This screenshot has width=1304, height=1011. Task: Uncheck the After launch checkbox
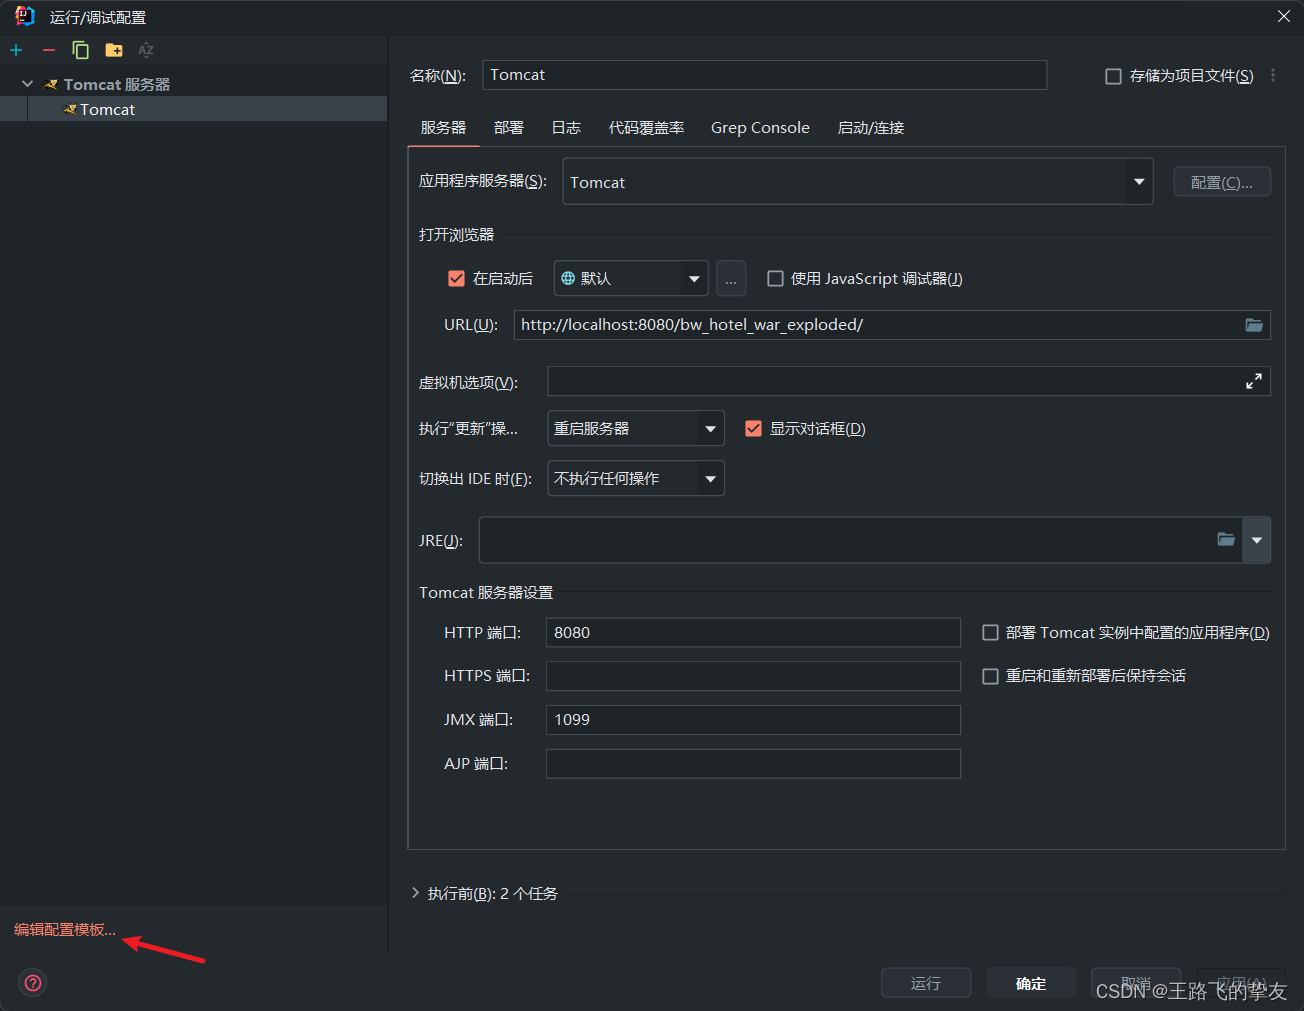point(456,279)
